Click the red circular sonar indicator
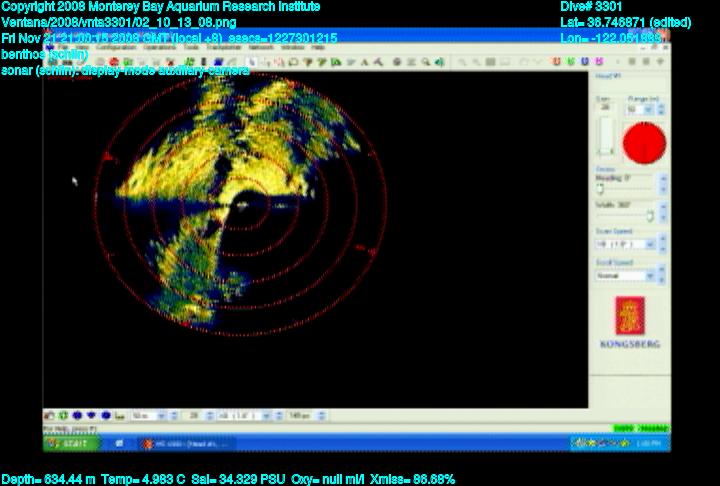 pos(644,143)
